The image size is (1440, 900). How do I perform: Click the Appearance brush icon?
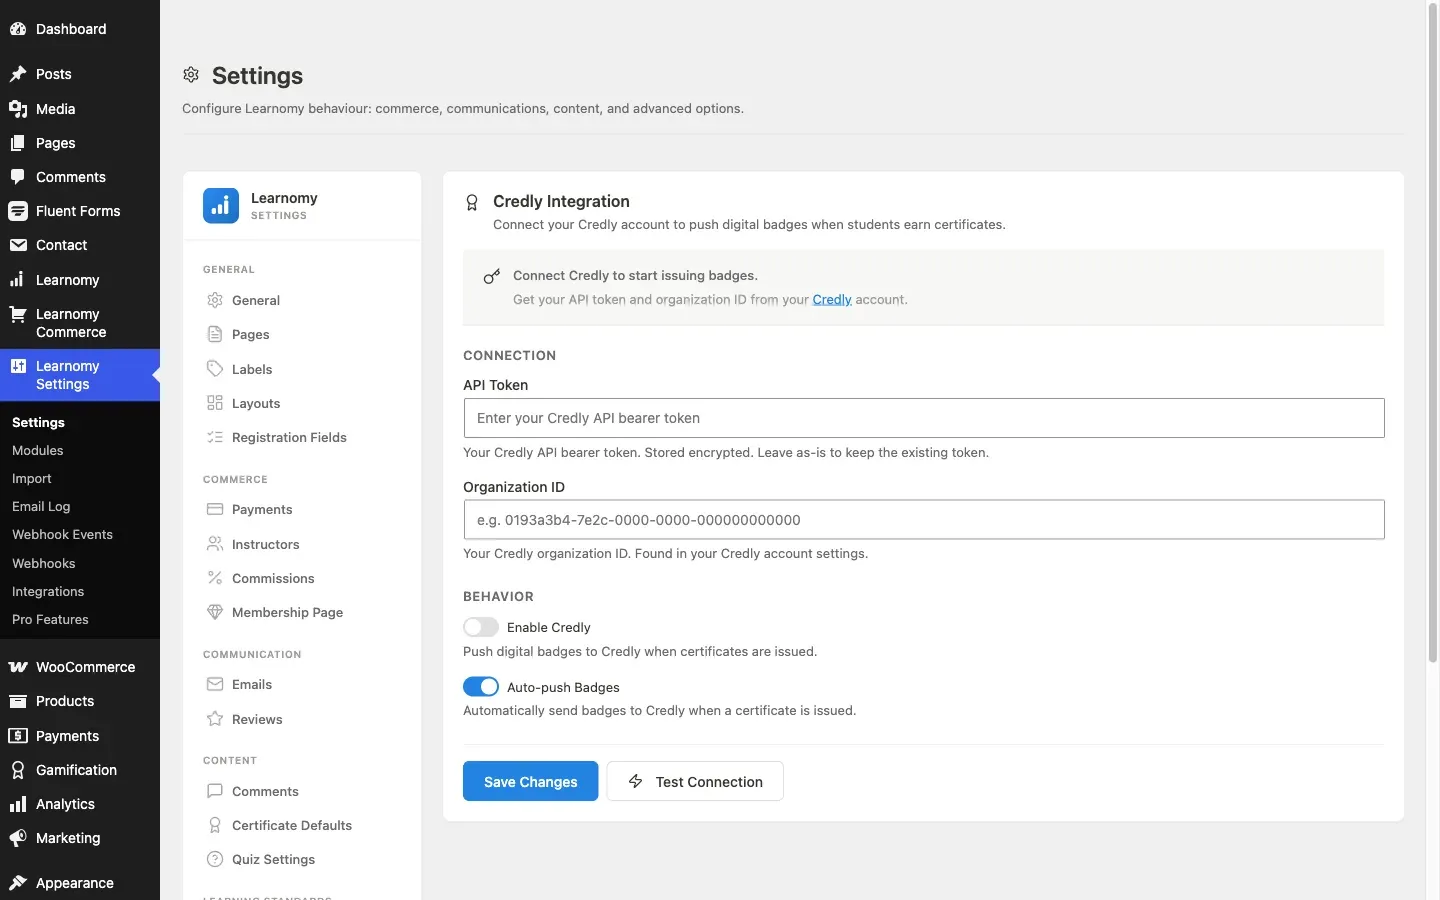[x=18, y=883]
